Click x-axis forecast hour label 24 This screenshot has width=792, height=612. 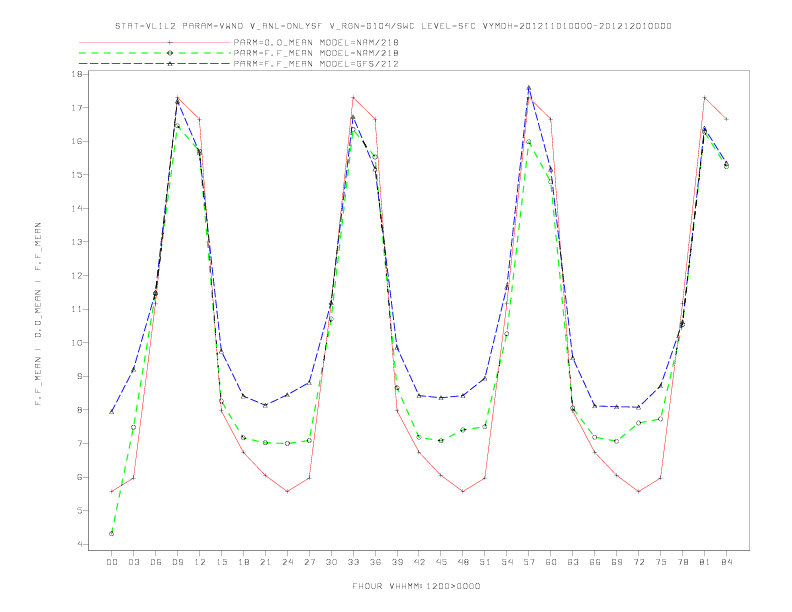[x=287, y=562]
